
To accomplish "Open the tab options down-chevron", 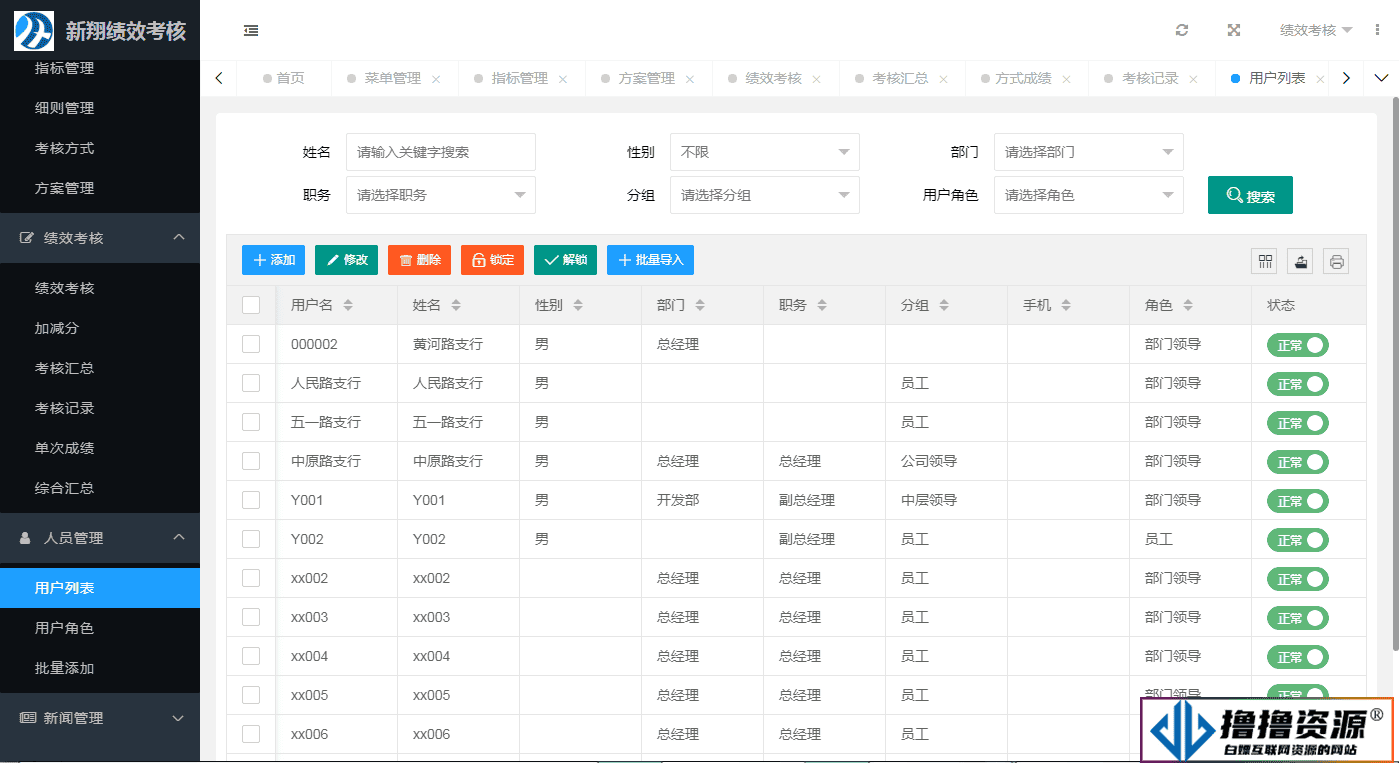I will point(1382,78).
